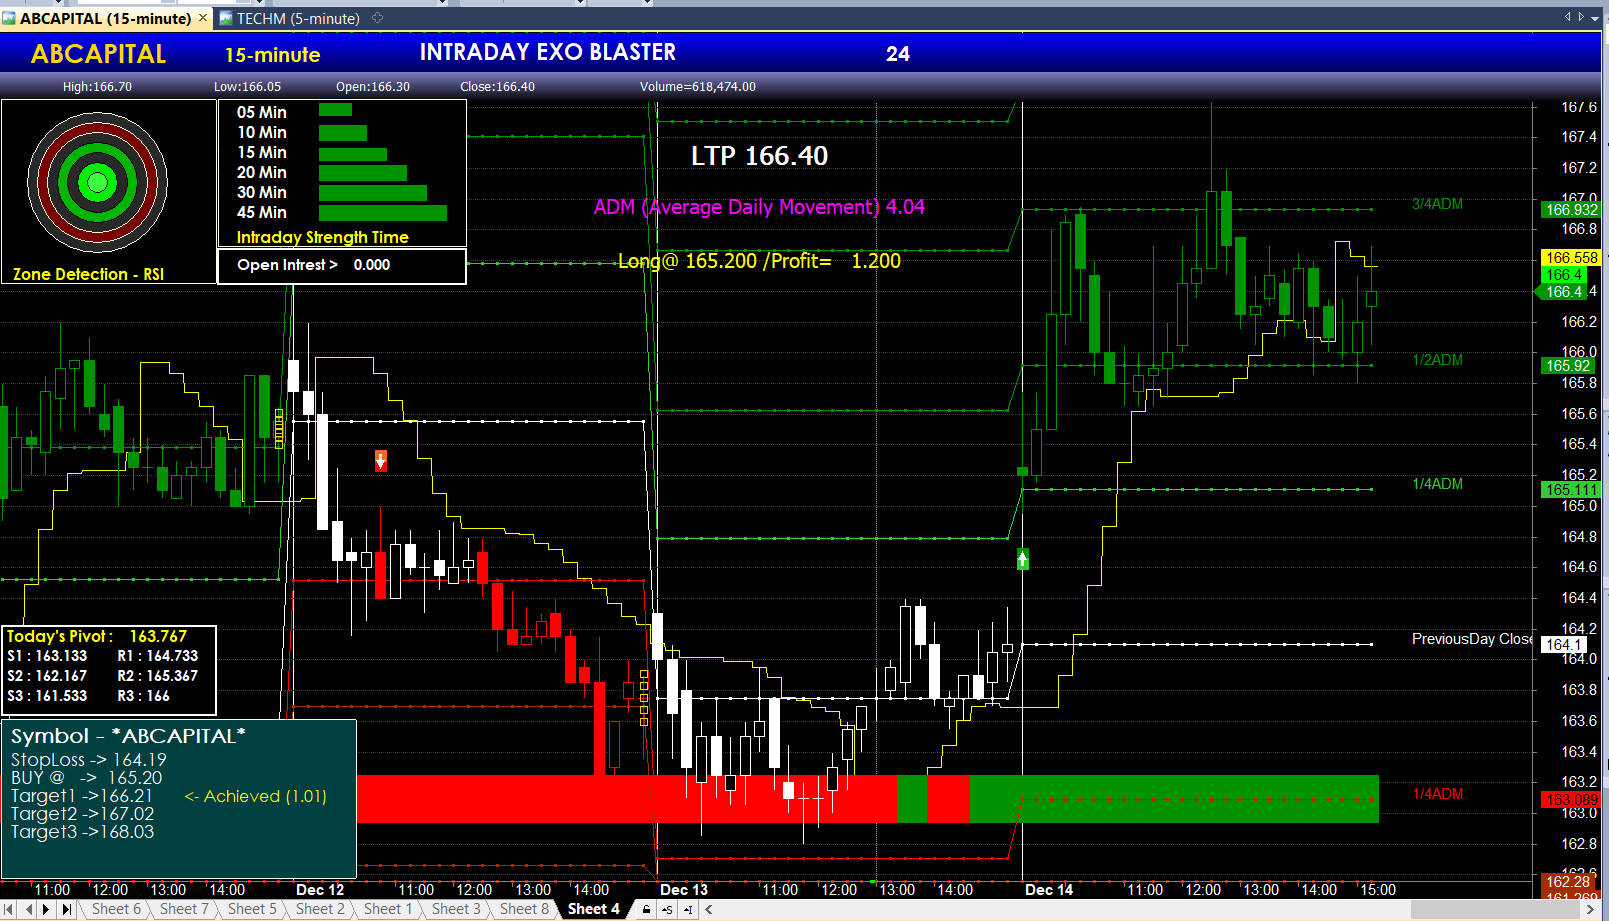The image size is (1609, 921).
Task: Click the red trend ribbon segment
Action: 626,799
